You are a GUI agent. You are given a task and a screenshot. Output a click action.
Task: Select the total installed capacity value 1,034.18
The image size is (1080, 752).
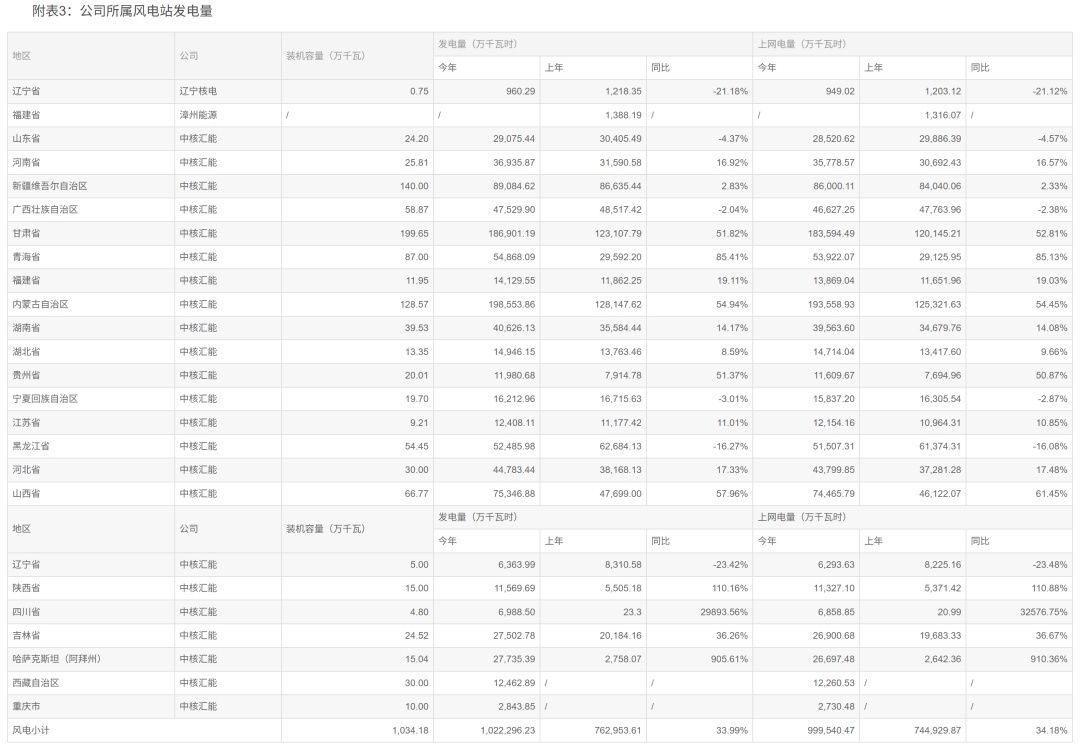(410, 730)
